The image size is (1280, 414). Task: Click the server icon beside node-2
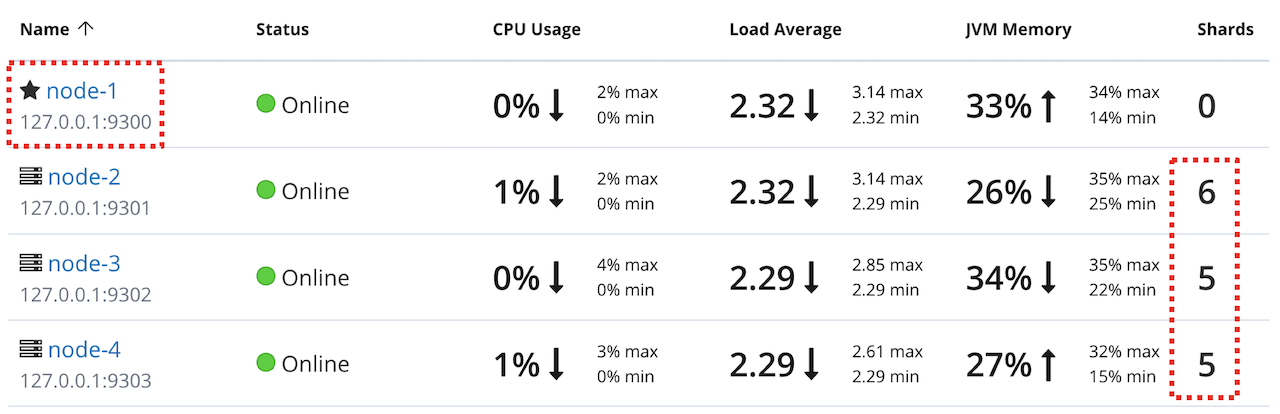31,177
